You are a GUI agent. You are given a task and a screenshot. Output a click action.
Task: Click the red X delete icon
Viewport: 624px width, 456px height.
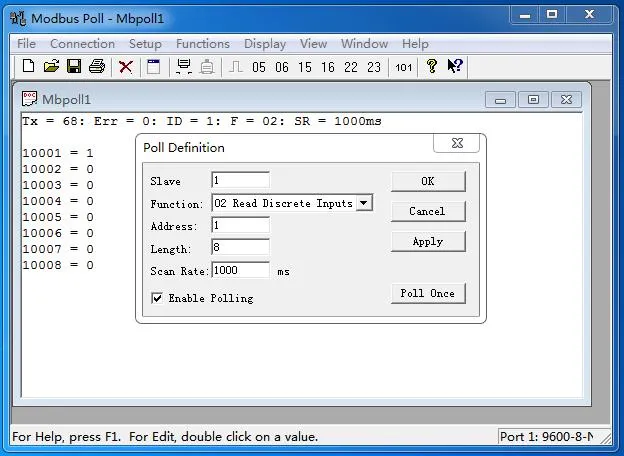point(126,67)
